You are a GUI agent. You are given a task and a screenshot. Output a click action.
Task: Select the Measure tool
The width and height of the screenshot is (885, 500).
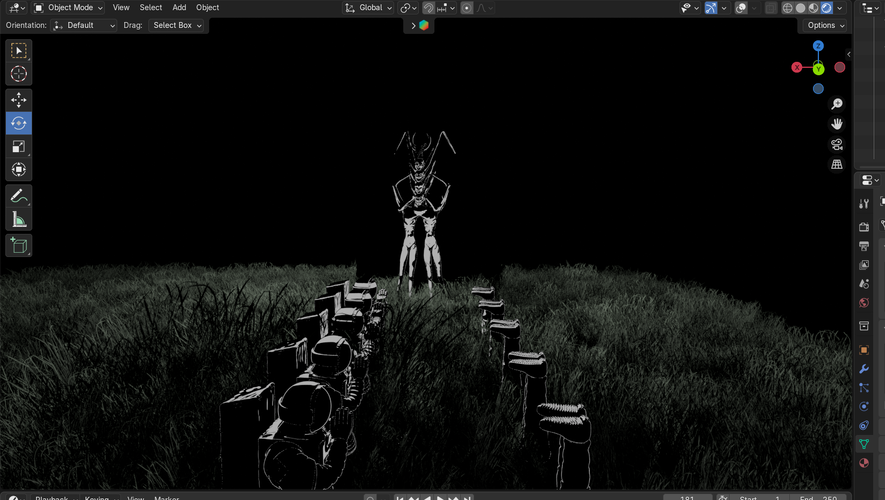click(x=18, y=220)
